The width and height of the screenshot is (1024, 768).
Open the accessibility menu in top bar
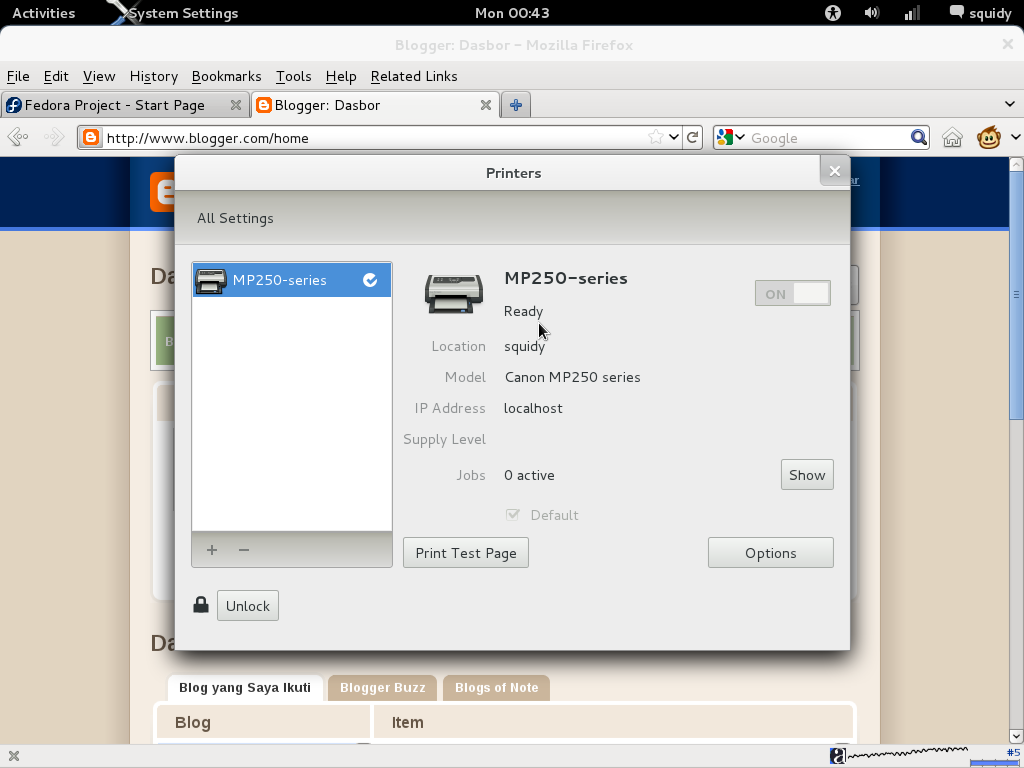point(833,12)
